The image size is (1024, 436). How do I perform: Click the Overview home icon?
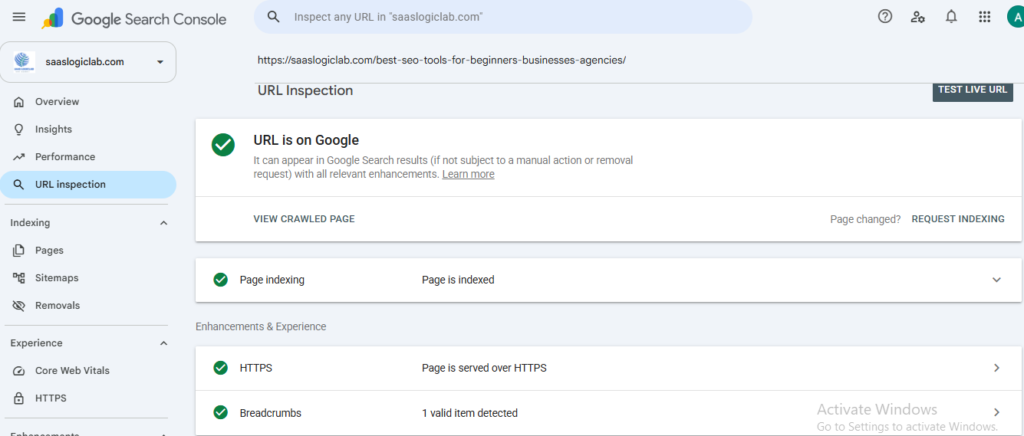19,102
